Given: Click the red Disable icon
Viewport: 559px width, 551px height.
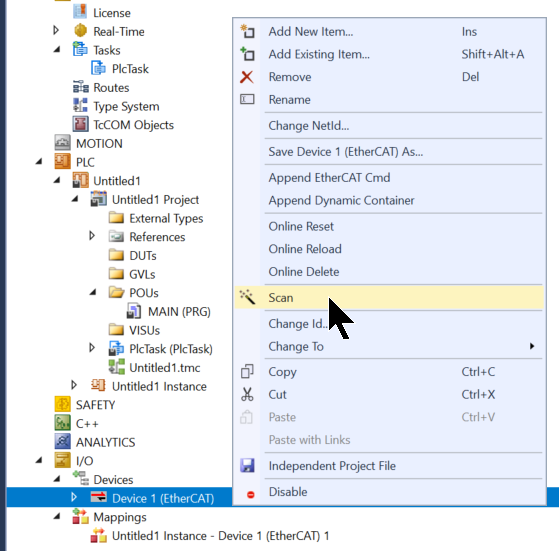Looking at the screenshot, I should [251, 494].
